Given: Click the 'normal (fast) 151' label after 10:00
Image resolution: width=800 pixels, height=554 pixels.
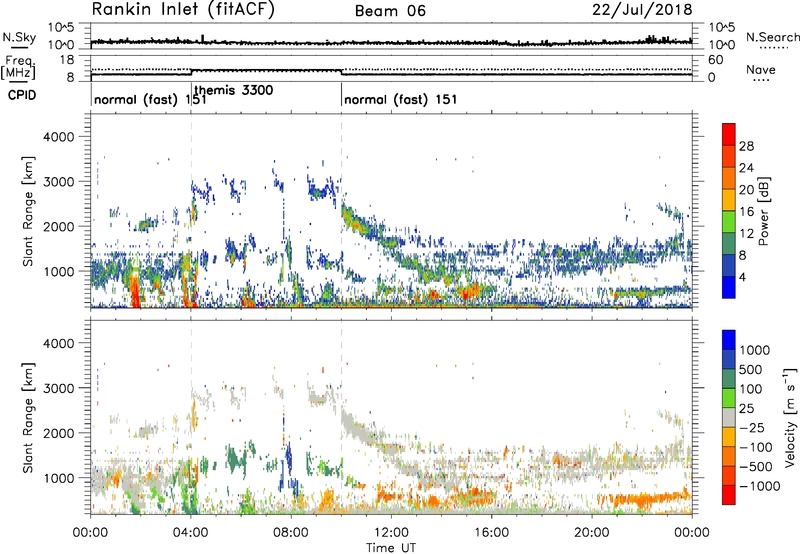Looking at the screenshot, I should click(x=401, y=99).
